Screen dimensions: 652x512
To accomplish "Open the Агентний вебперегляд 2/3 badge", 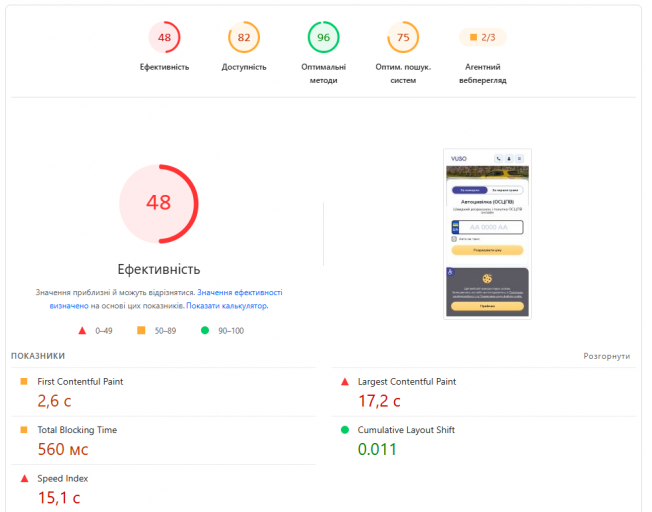I will click(482, 37).
